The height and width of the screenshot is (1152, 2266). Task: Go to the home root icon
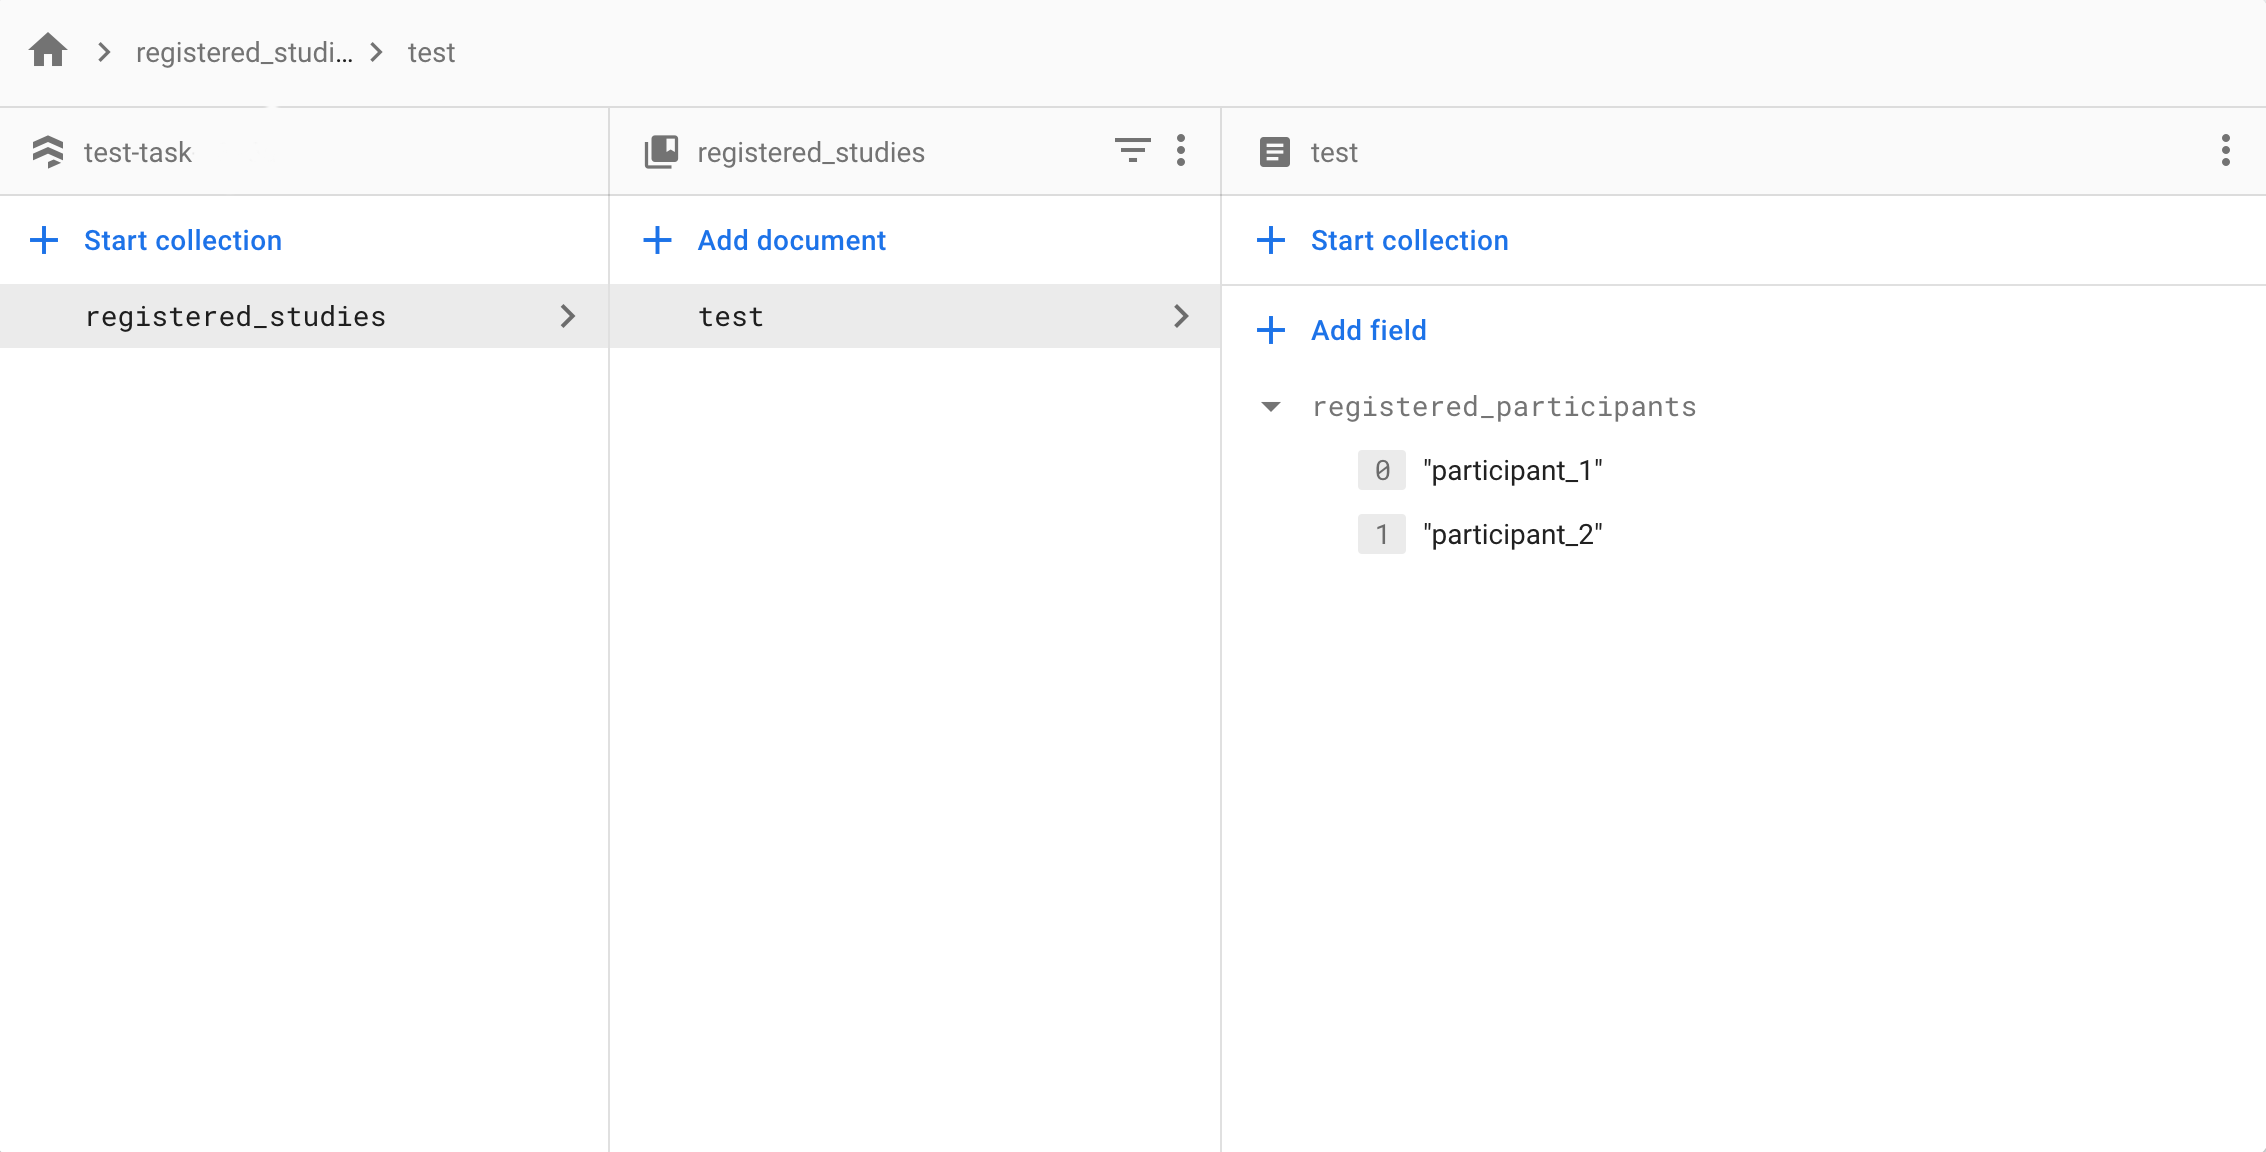[x=47, y=50]
